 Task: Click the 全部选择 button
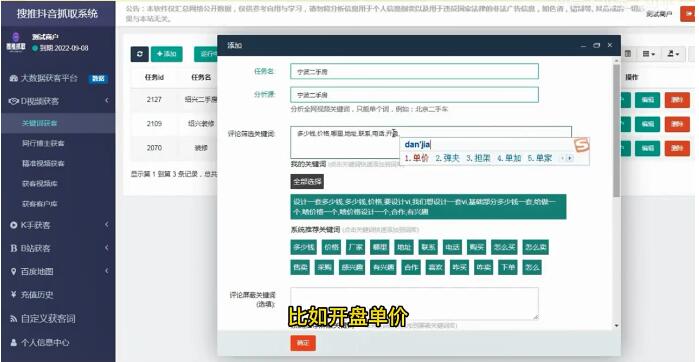(x=307, y=181)
